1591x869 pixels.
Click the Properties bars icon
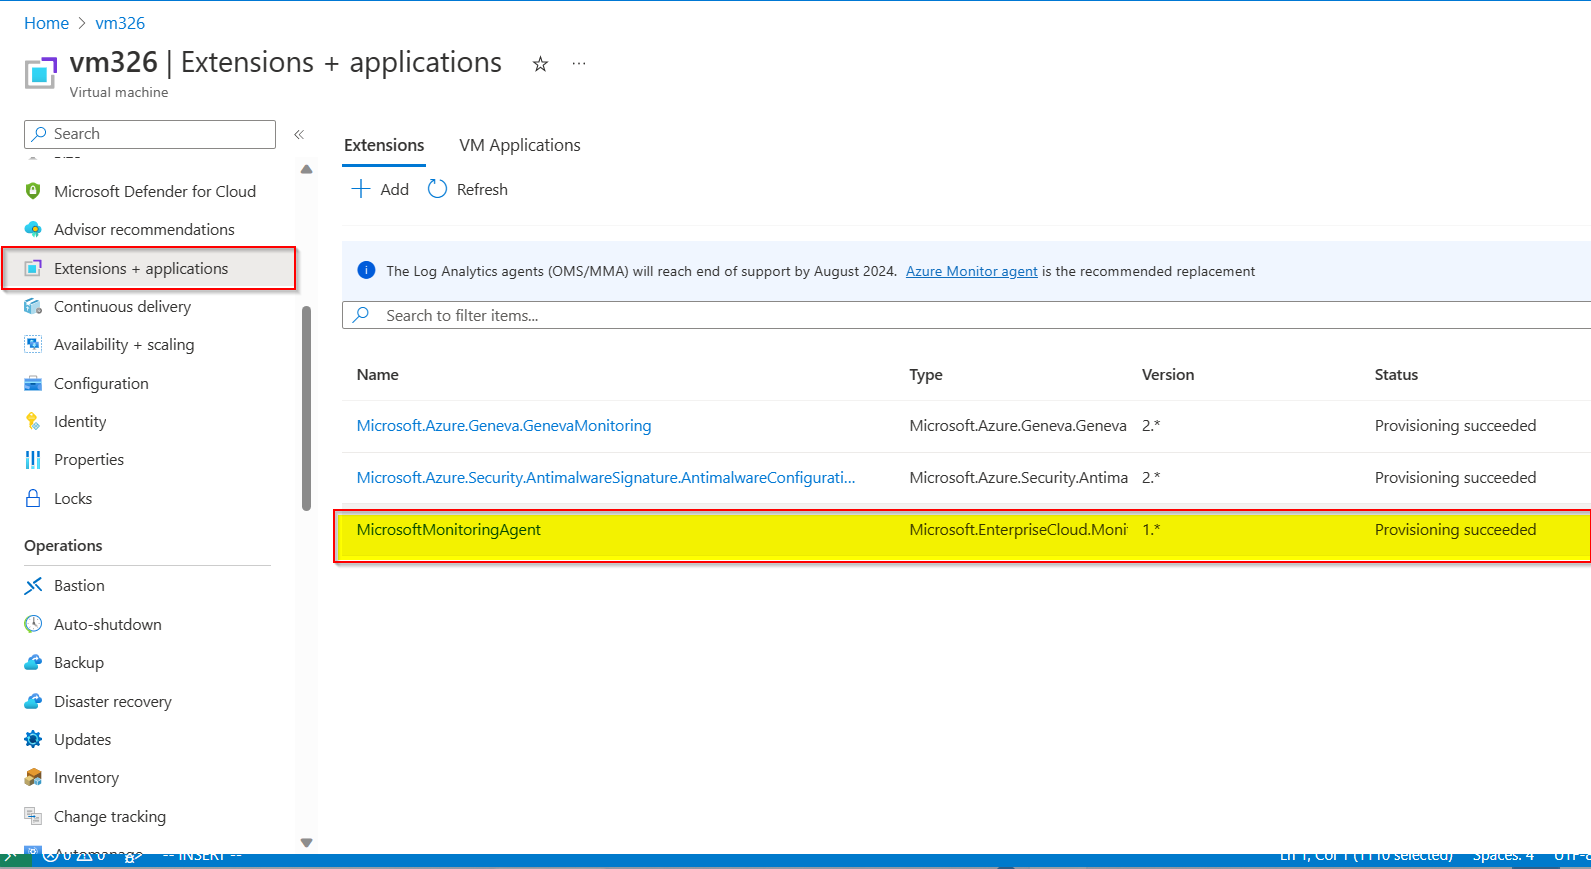pos(33,459)
